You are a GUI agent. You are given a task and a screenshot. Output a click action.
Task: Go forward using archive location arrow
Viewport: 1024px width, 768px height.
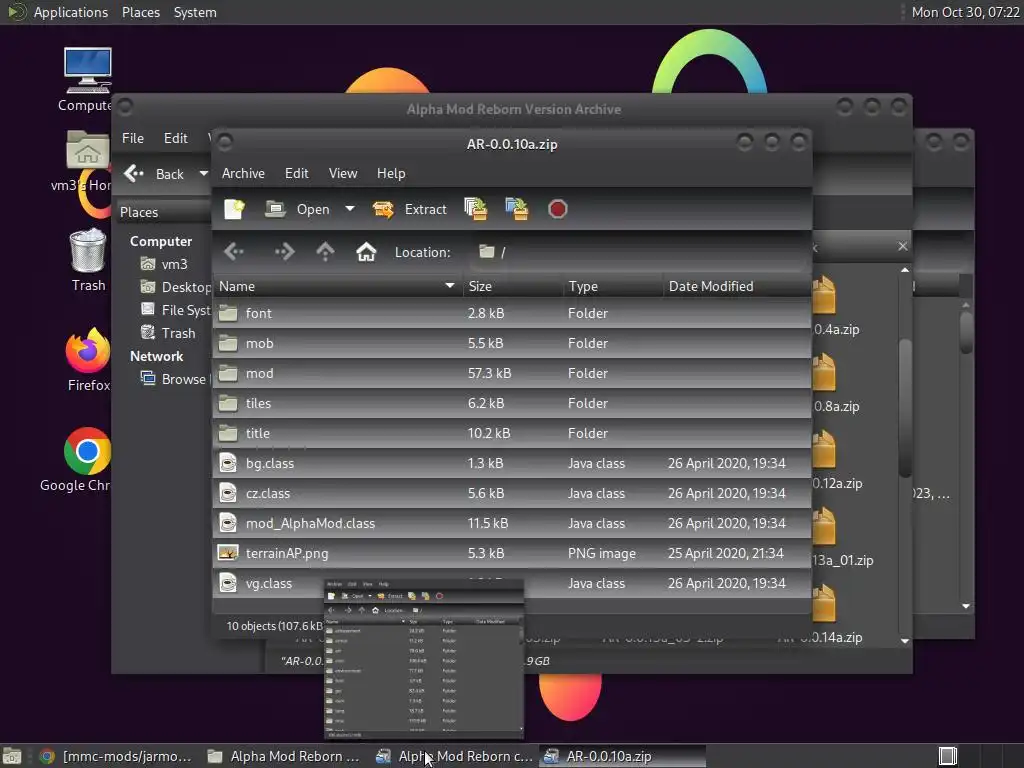[284, 251]
